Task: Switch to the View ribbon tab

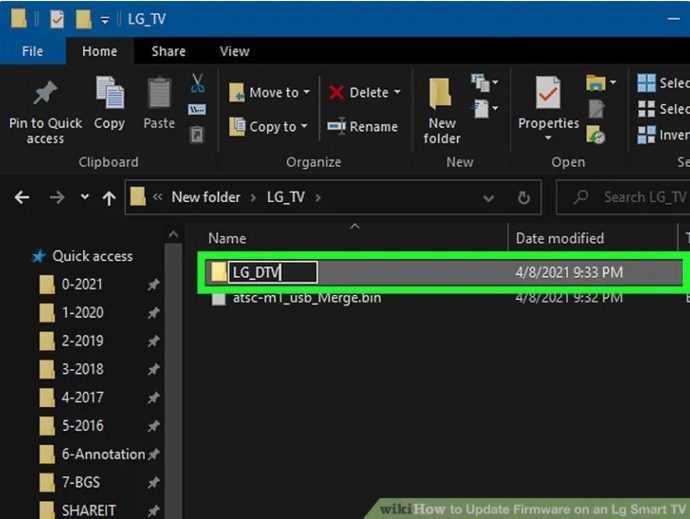Action: tap(235, 51)
